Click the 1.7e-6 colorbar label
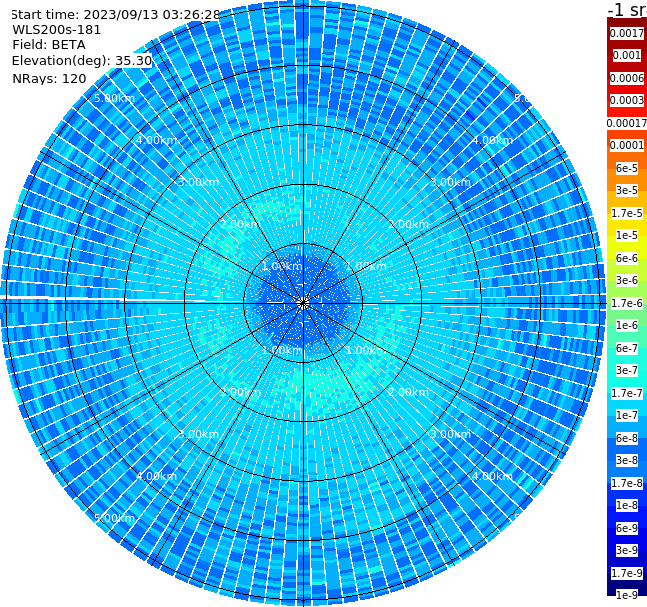This screenshot has width=647, height=607. [627, 303]
